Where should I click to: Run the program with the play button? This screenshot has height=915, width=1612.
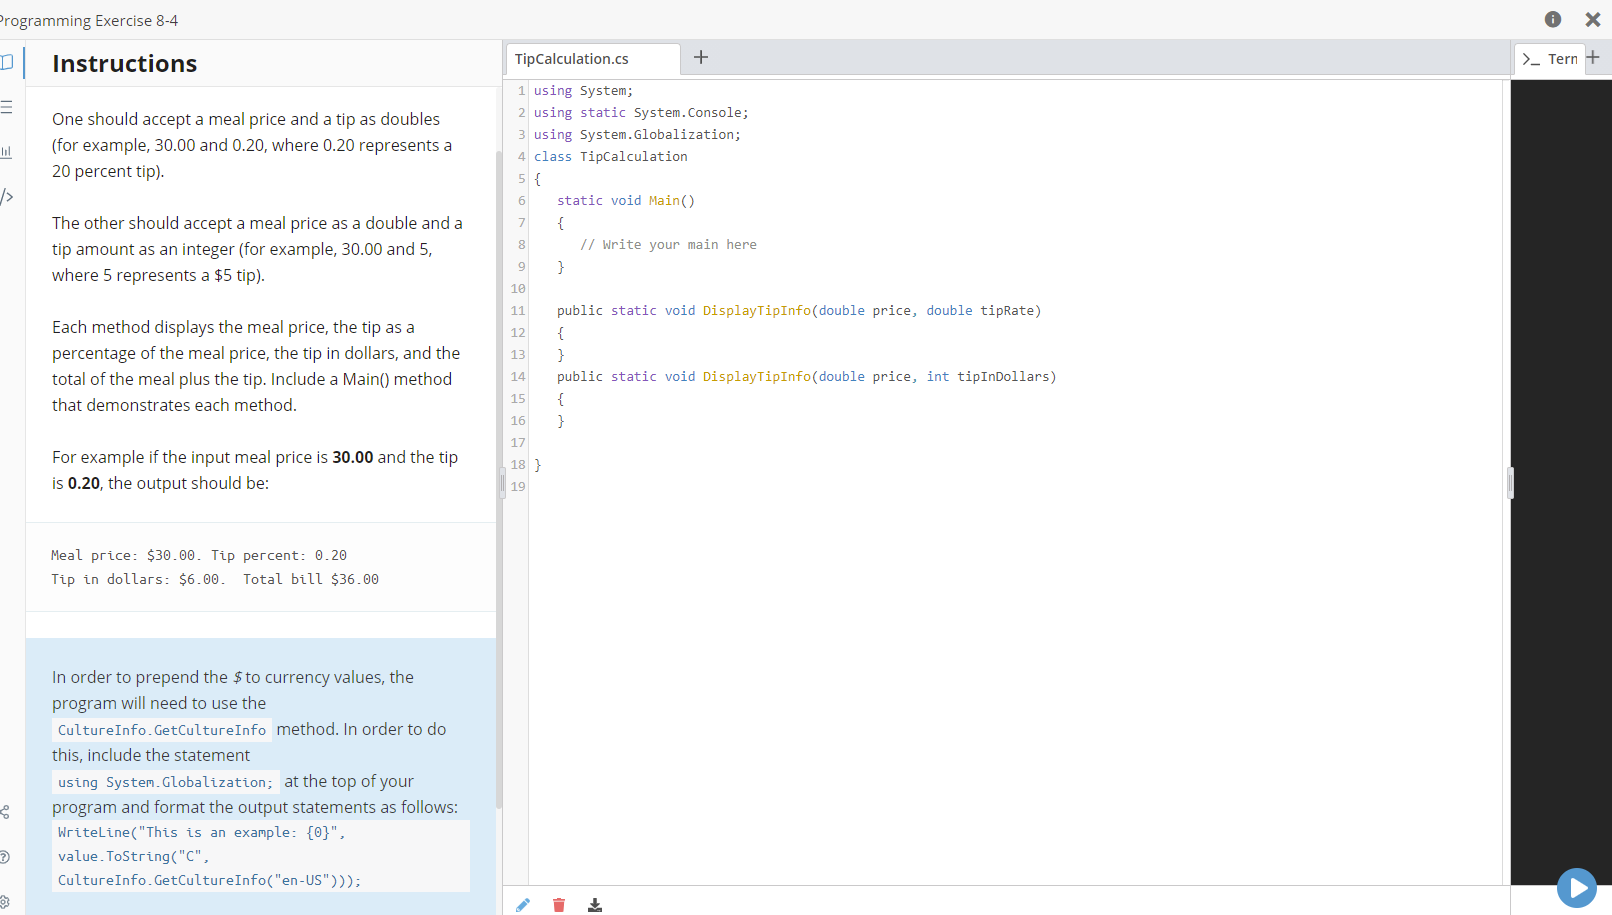pyautogui.click(x=1577, y=887)
